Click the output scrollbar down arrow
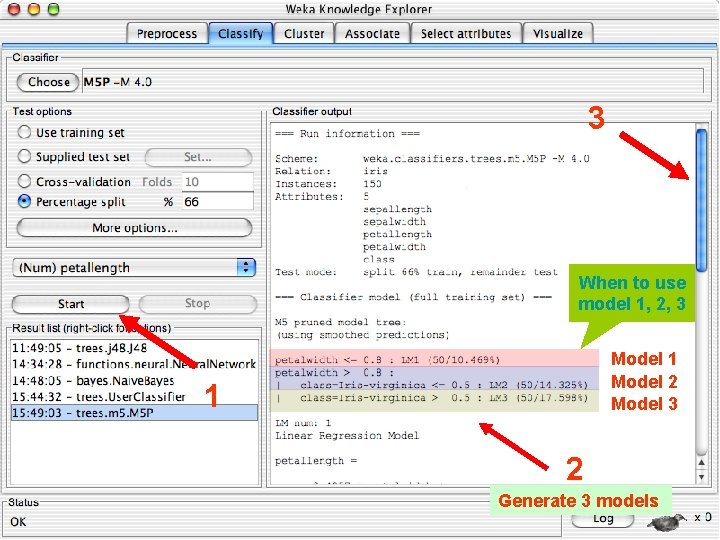The width and height of the screenshot is (720, 540). [701, 477]
